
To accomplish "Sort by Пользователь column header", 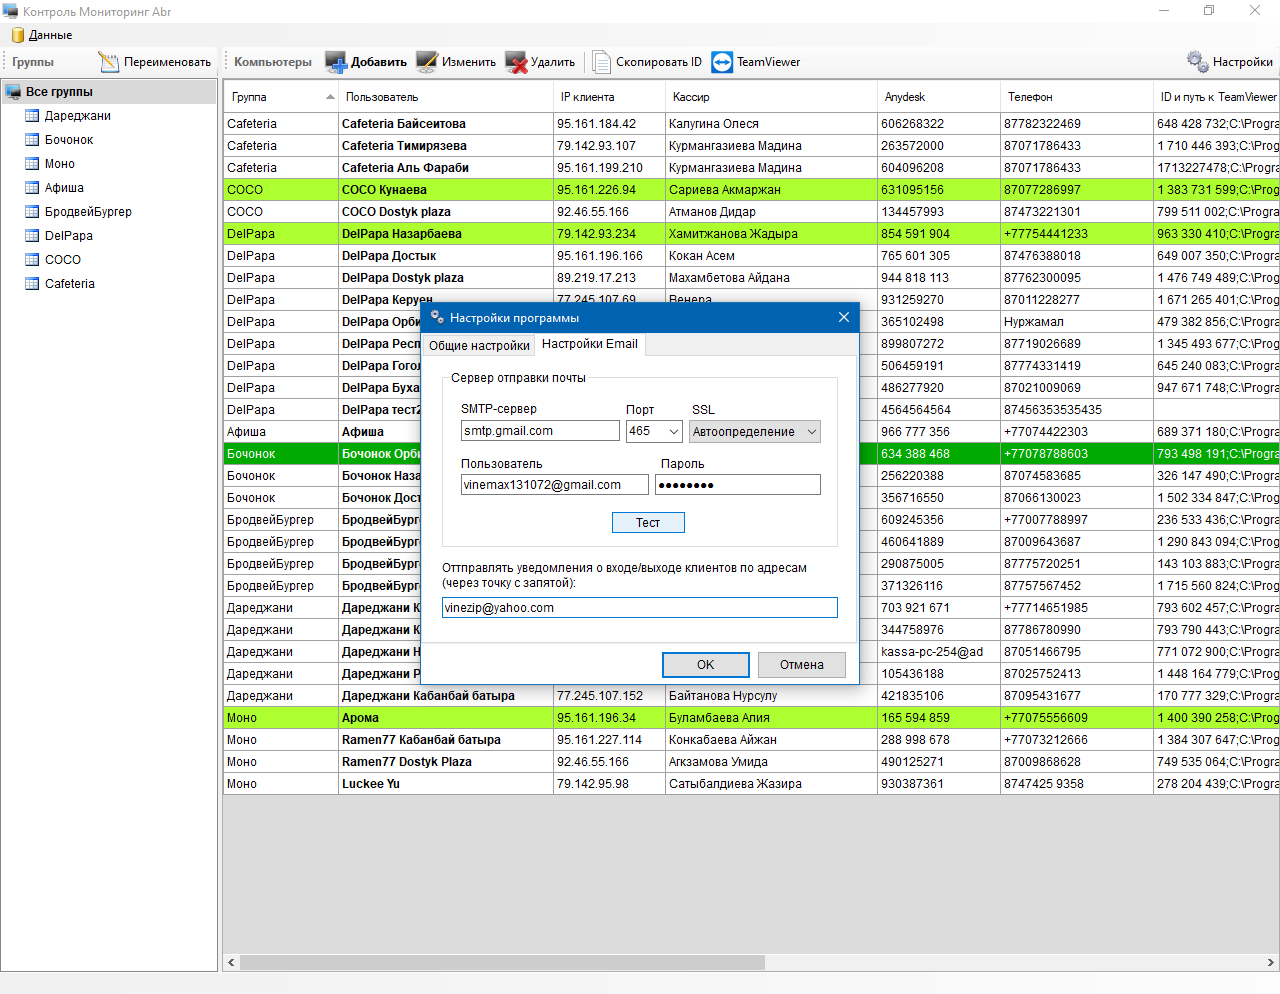I will click(x=446, y=97).
